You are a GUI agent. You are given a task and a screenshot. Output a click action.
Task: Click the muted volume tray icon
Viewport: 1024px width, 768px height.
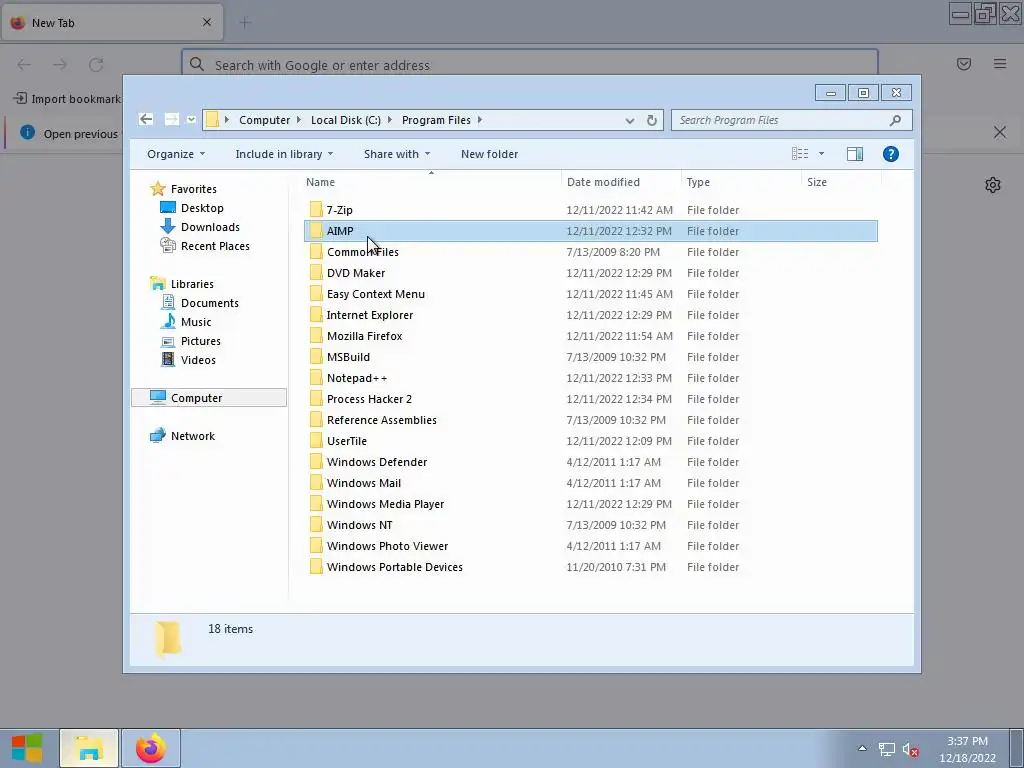(910, 749)
